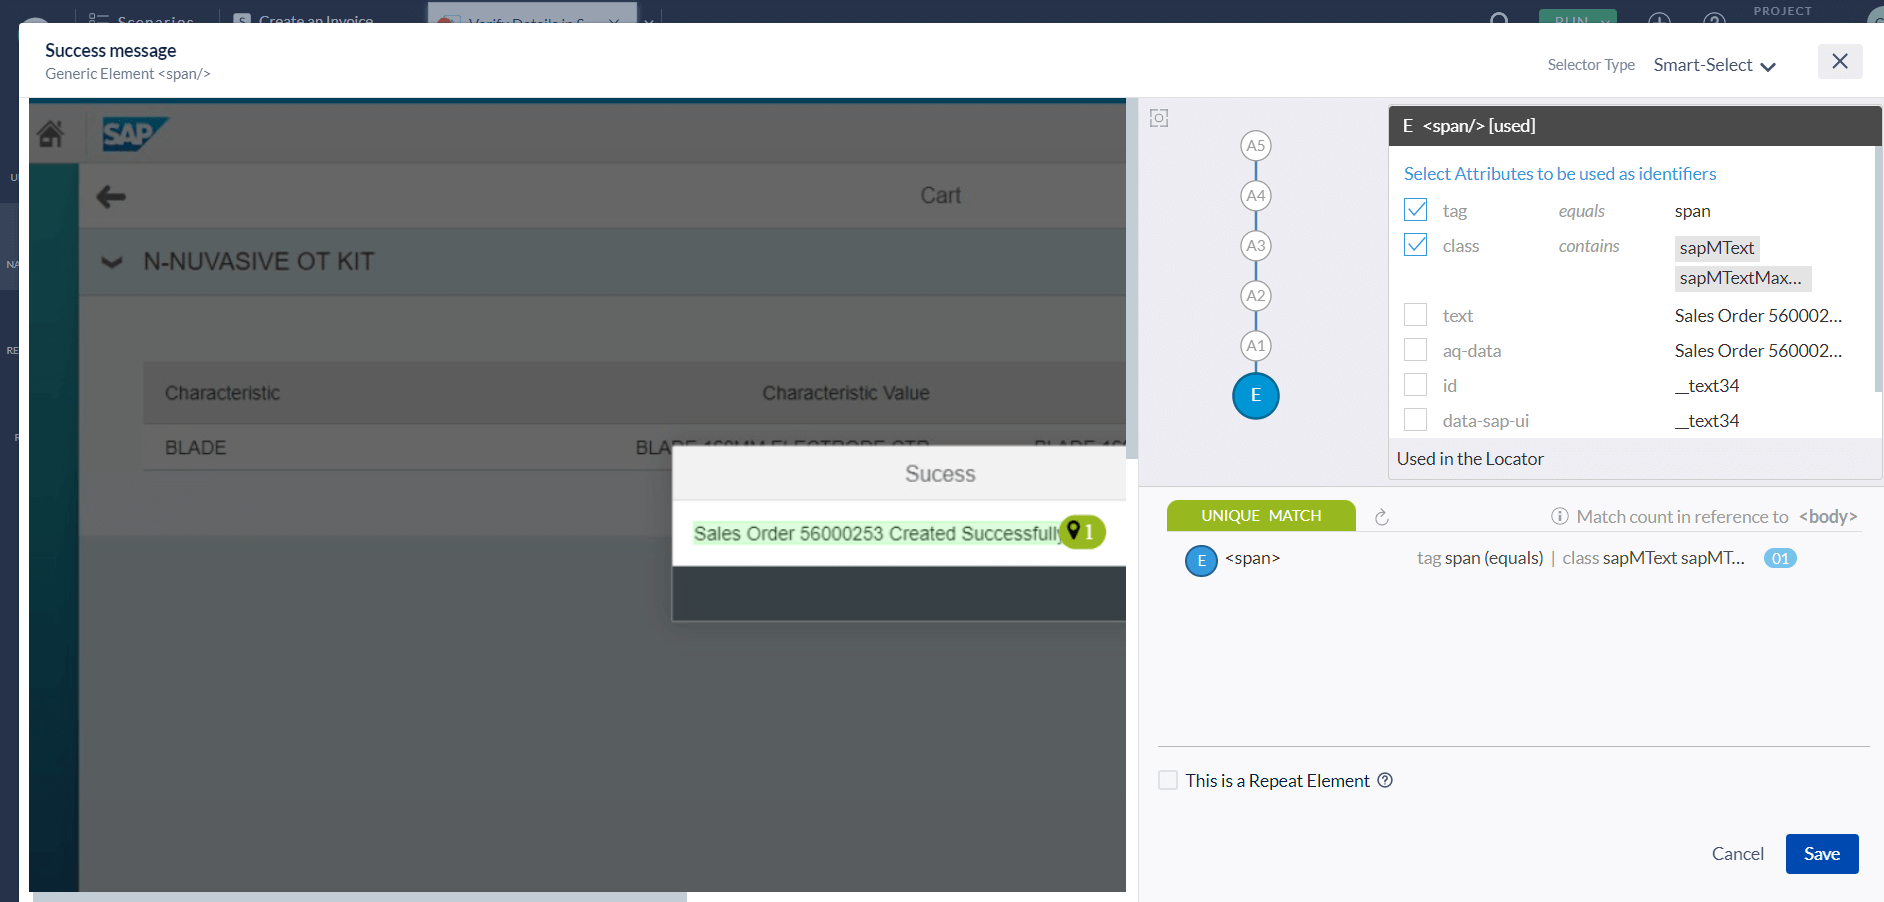Select the A1 ancestor node
The width and height of the screenshot is (1884, 902).
coord(1256,346)
